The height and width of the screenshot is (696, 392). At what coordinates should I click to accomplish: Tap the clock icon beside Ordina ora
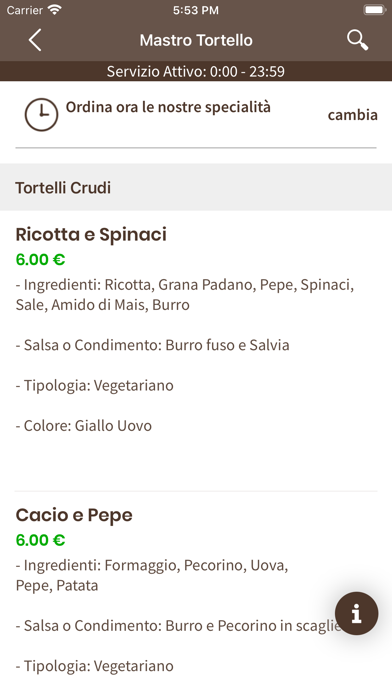point(41,115)
